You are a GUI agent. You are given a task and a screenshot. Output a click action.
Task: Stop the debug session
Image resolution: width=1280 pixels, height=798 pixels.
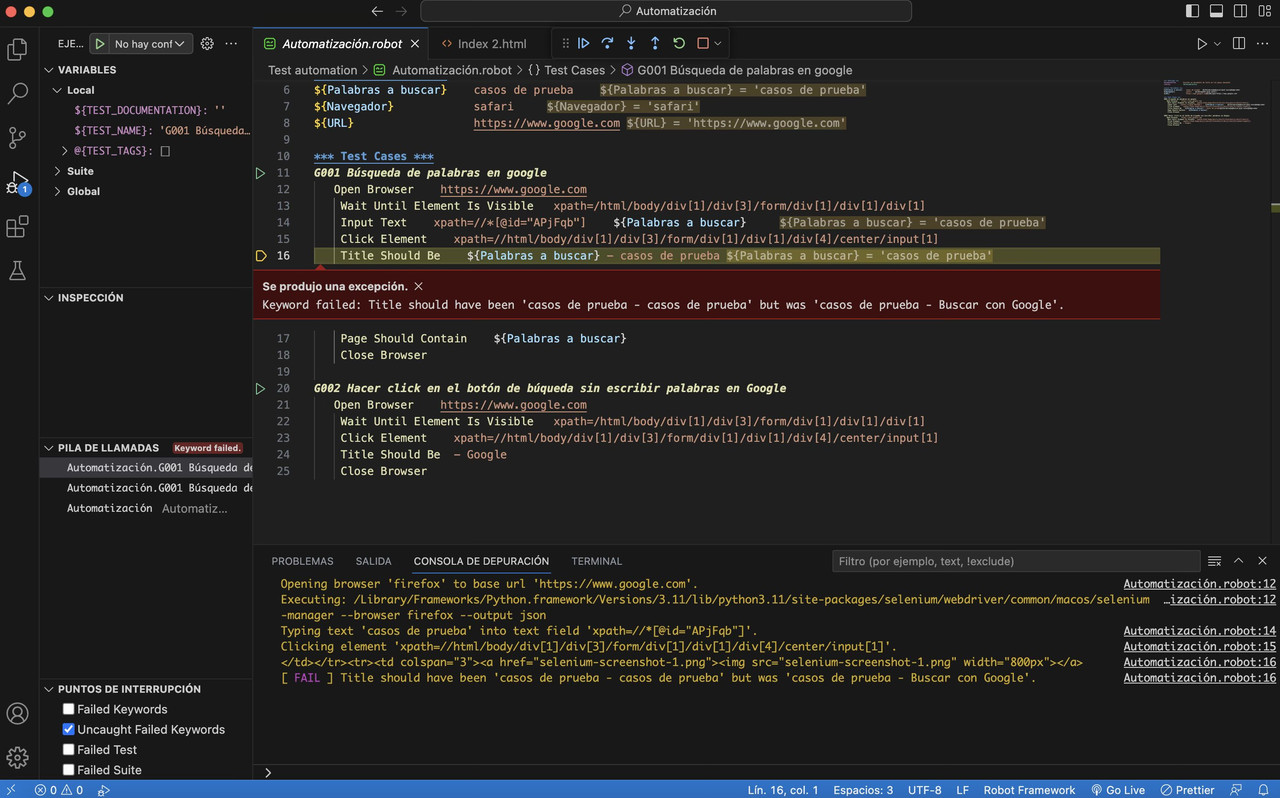(x=703, y=43)
